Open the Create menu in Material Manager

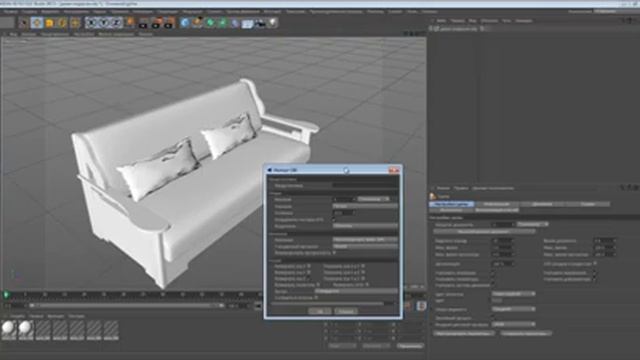17,316
